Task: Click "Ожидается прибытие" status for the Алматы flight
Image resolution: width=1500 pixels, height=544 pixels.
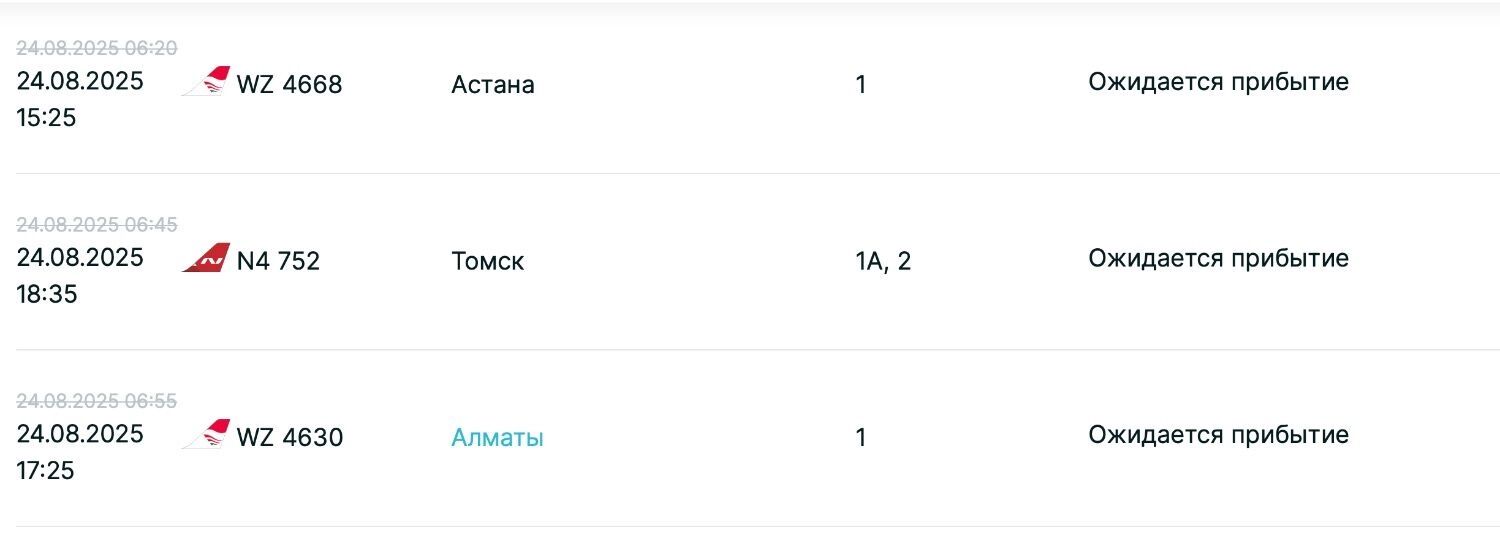Action: 1218,435
